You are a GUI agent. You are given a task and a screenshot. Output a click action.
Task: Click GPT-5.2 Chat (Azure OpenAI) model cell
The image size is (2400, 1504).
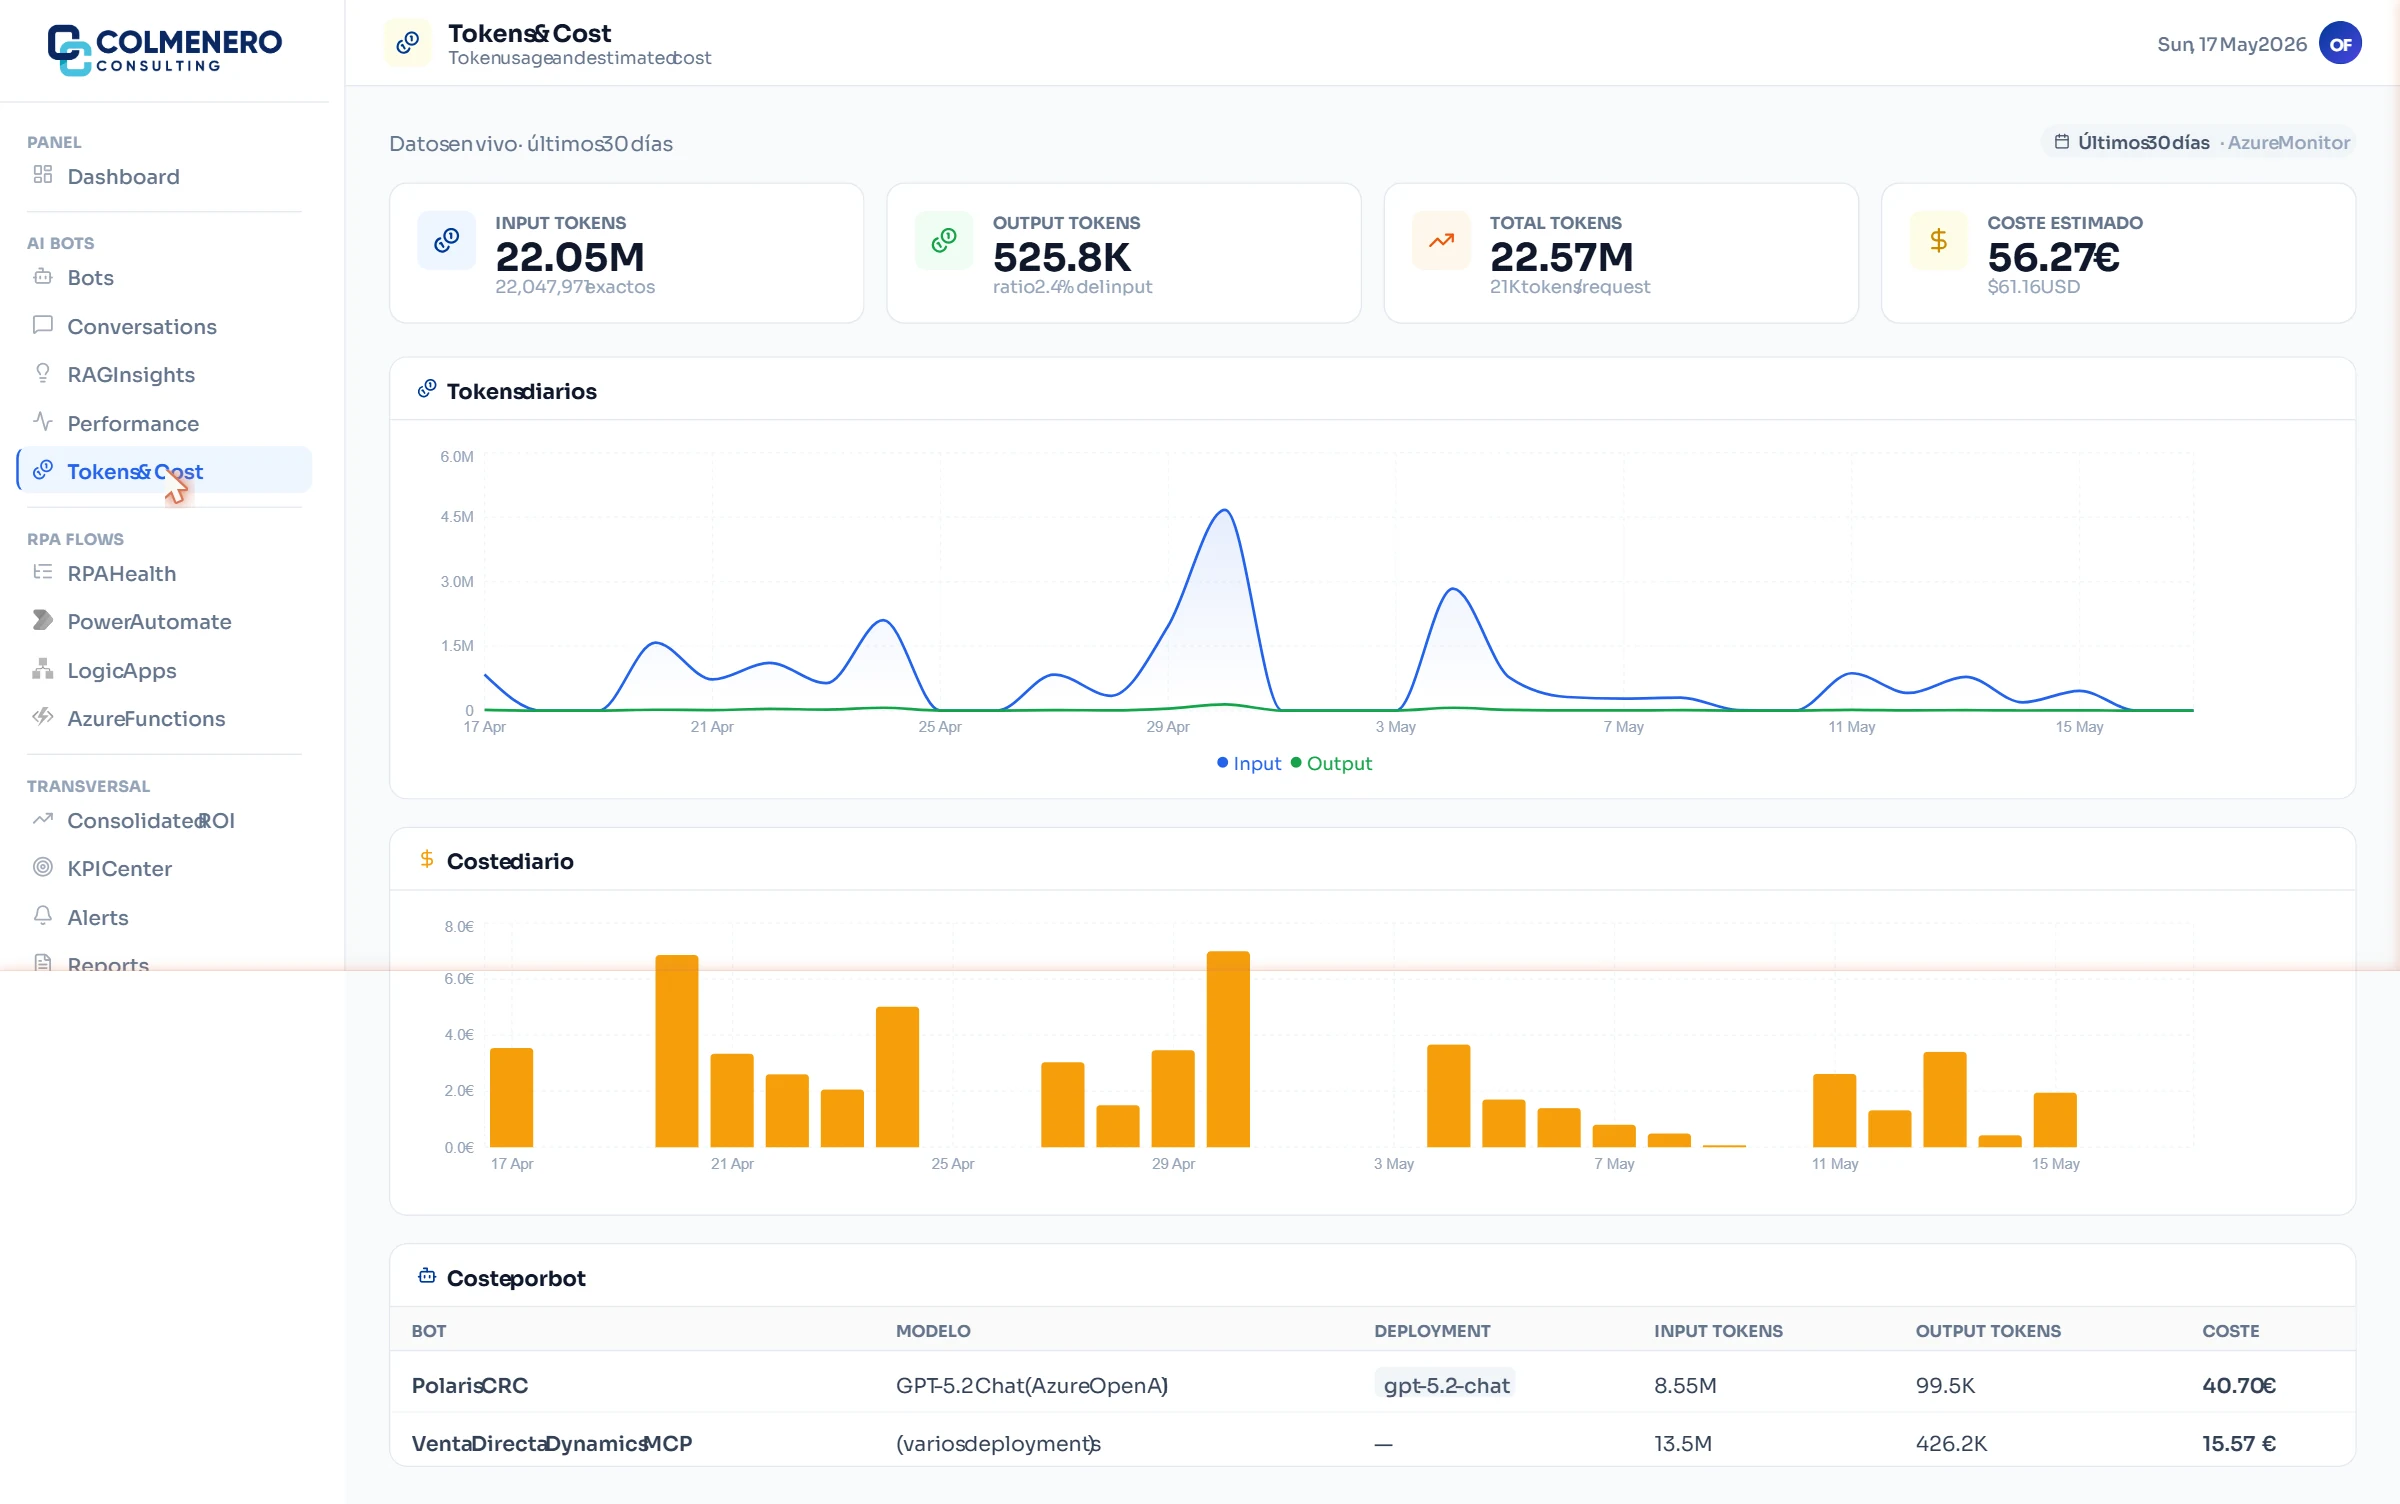(x=1032, y=1385)
